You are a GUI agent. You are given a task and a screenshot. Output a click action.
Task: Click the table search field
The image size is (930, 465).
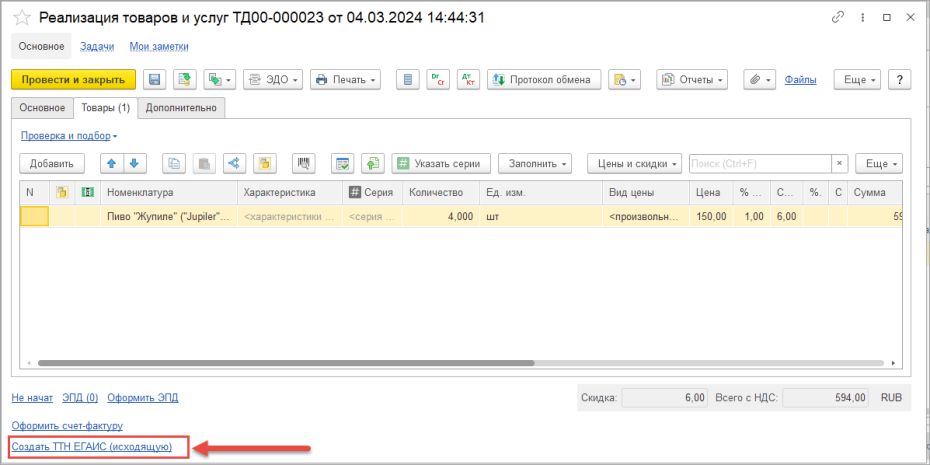coord(760,164)
